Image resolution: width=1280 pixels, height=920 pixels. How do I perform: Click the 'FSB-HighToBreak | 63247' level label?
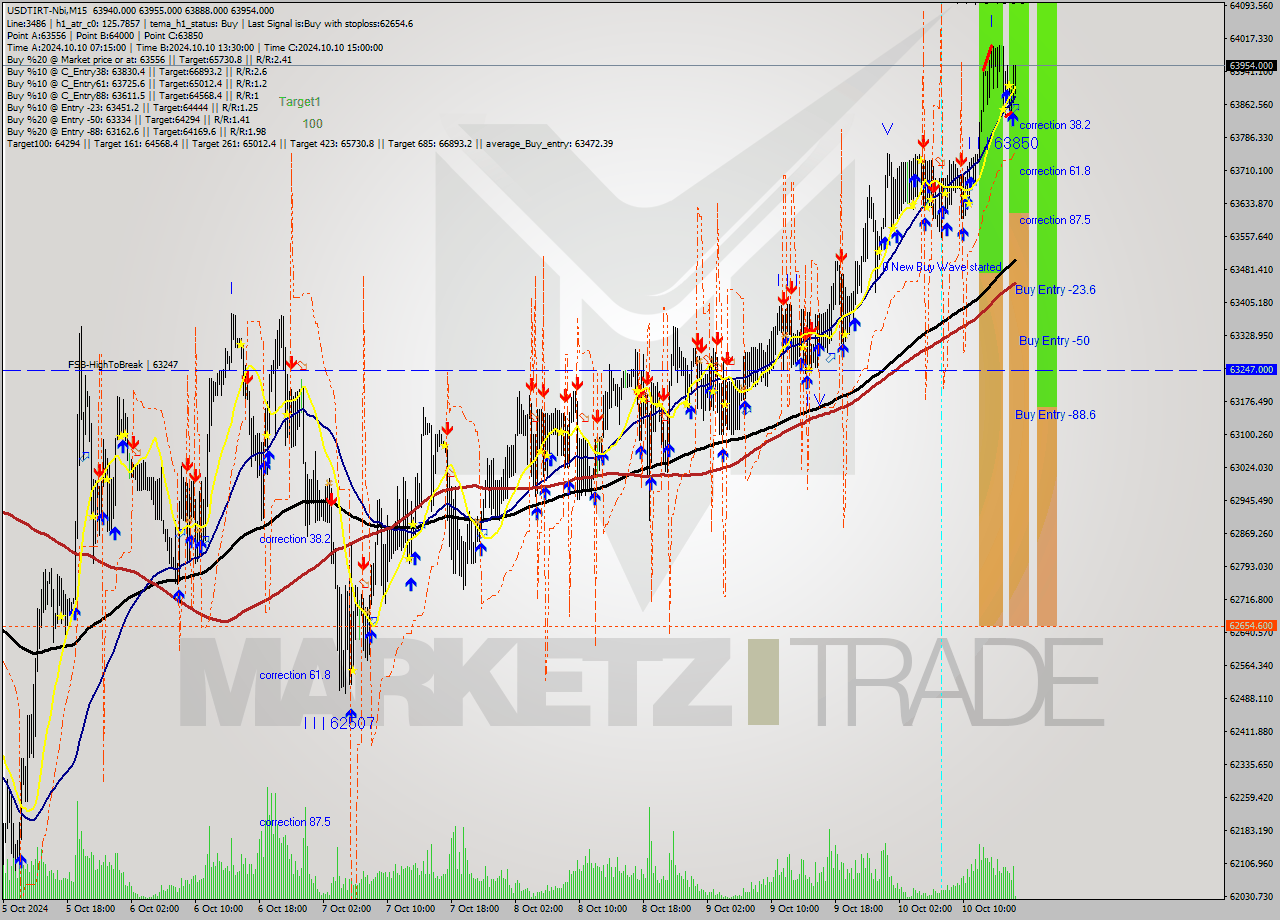pos(123,365)
